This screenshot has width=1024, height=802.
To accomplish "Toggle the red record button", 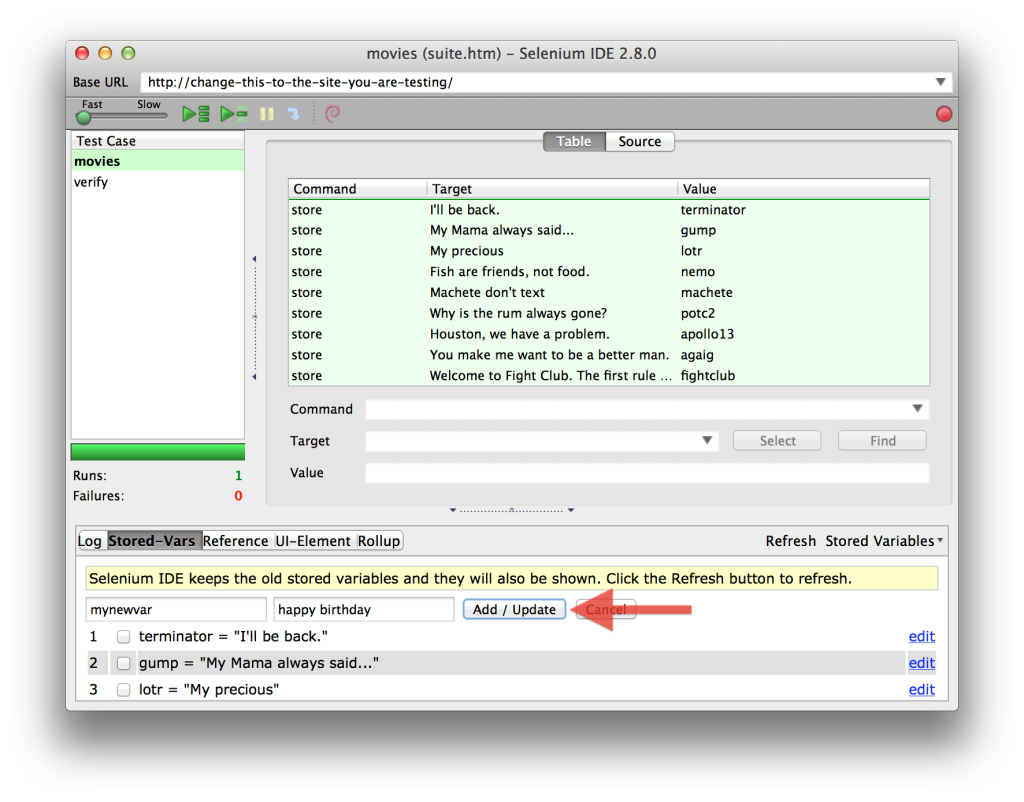I will 943,114.
